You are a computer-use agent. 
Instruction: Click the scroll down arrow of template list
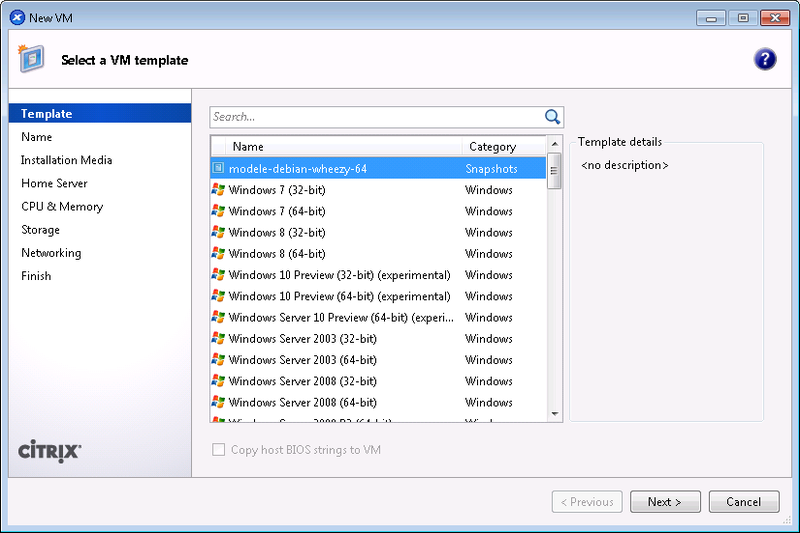555,414
